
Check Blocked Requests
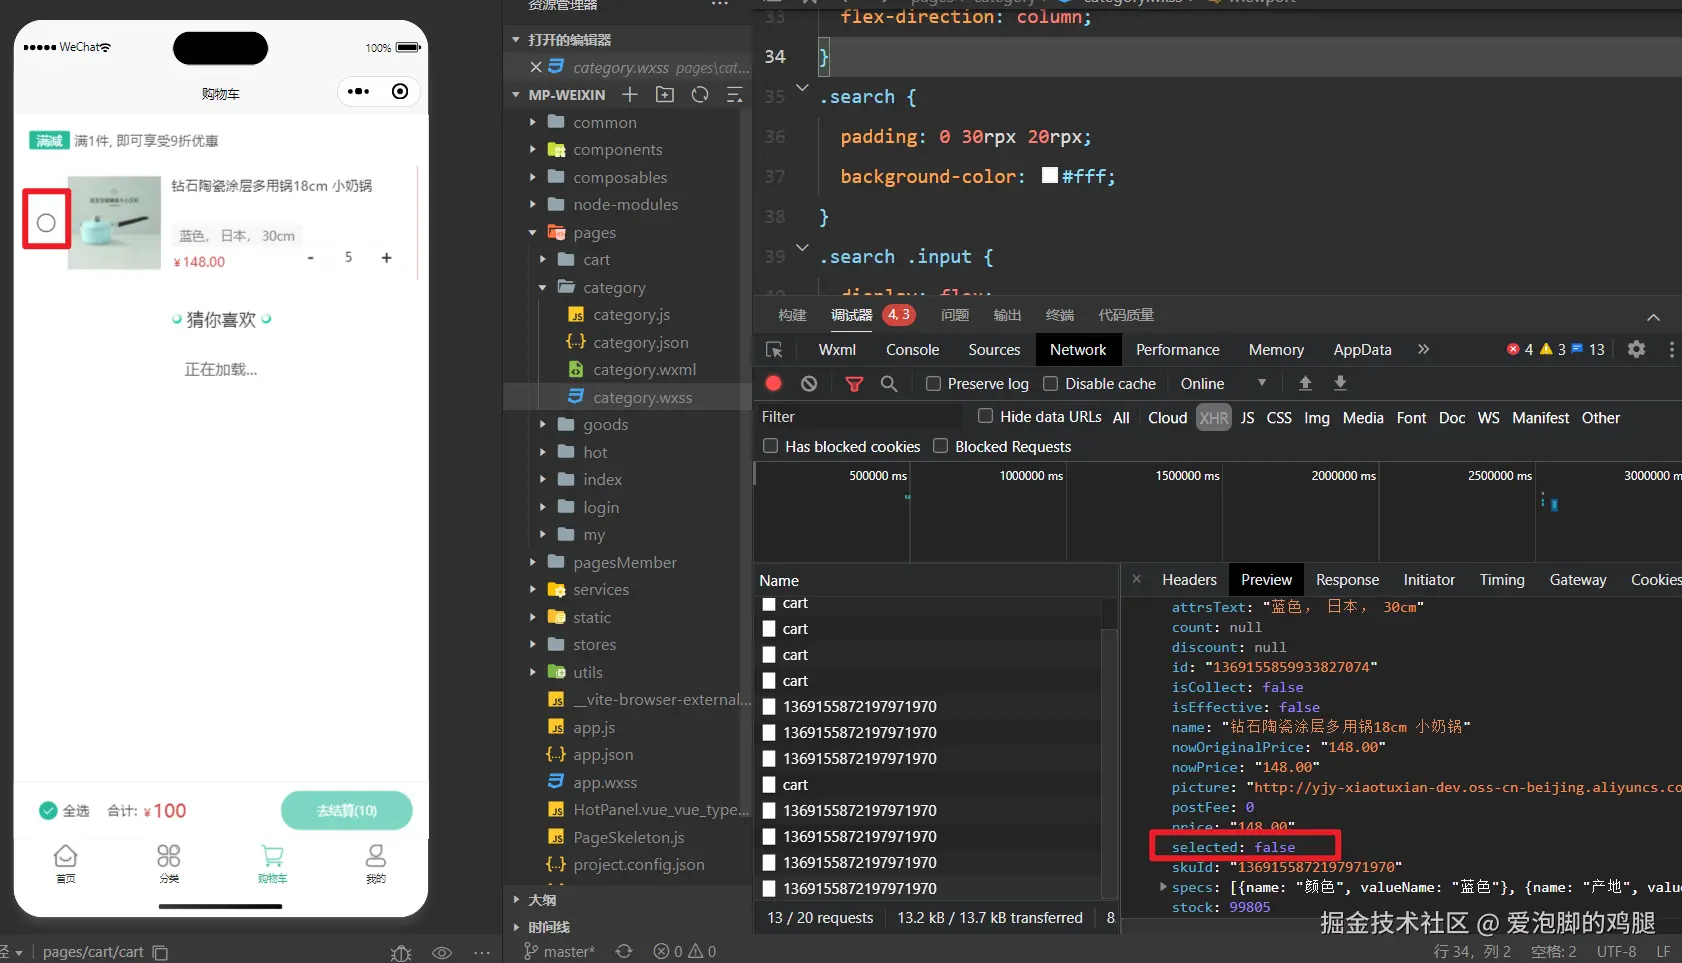[940, 446]
